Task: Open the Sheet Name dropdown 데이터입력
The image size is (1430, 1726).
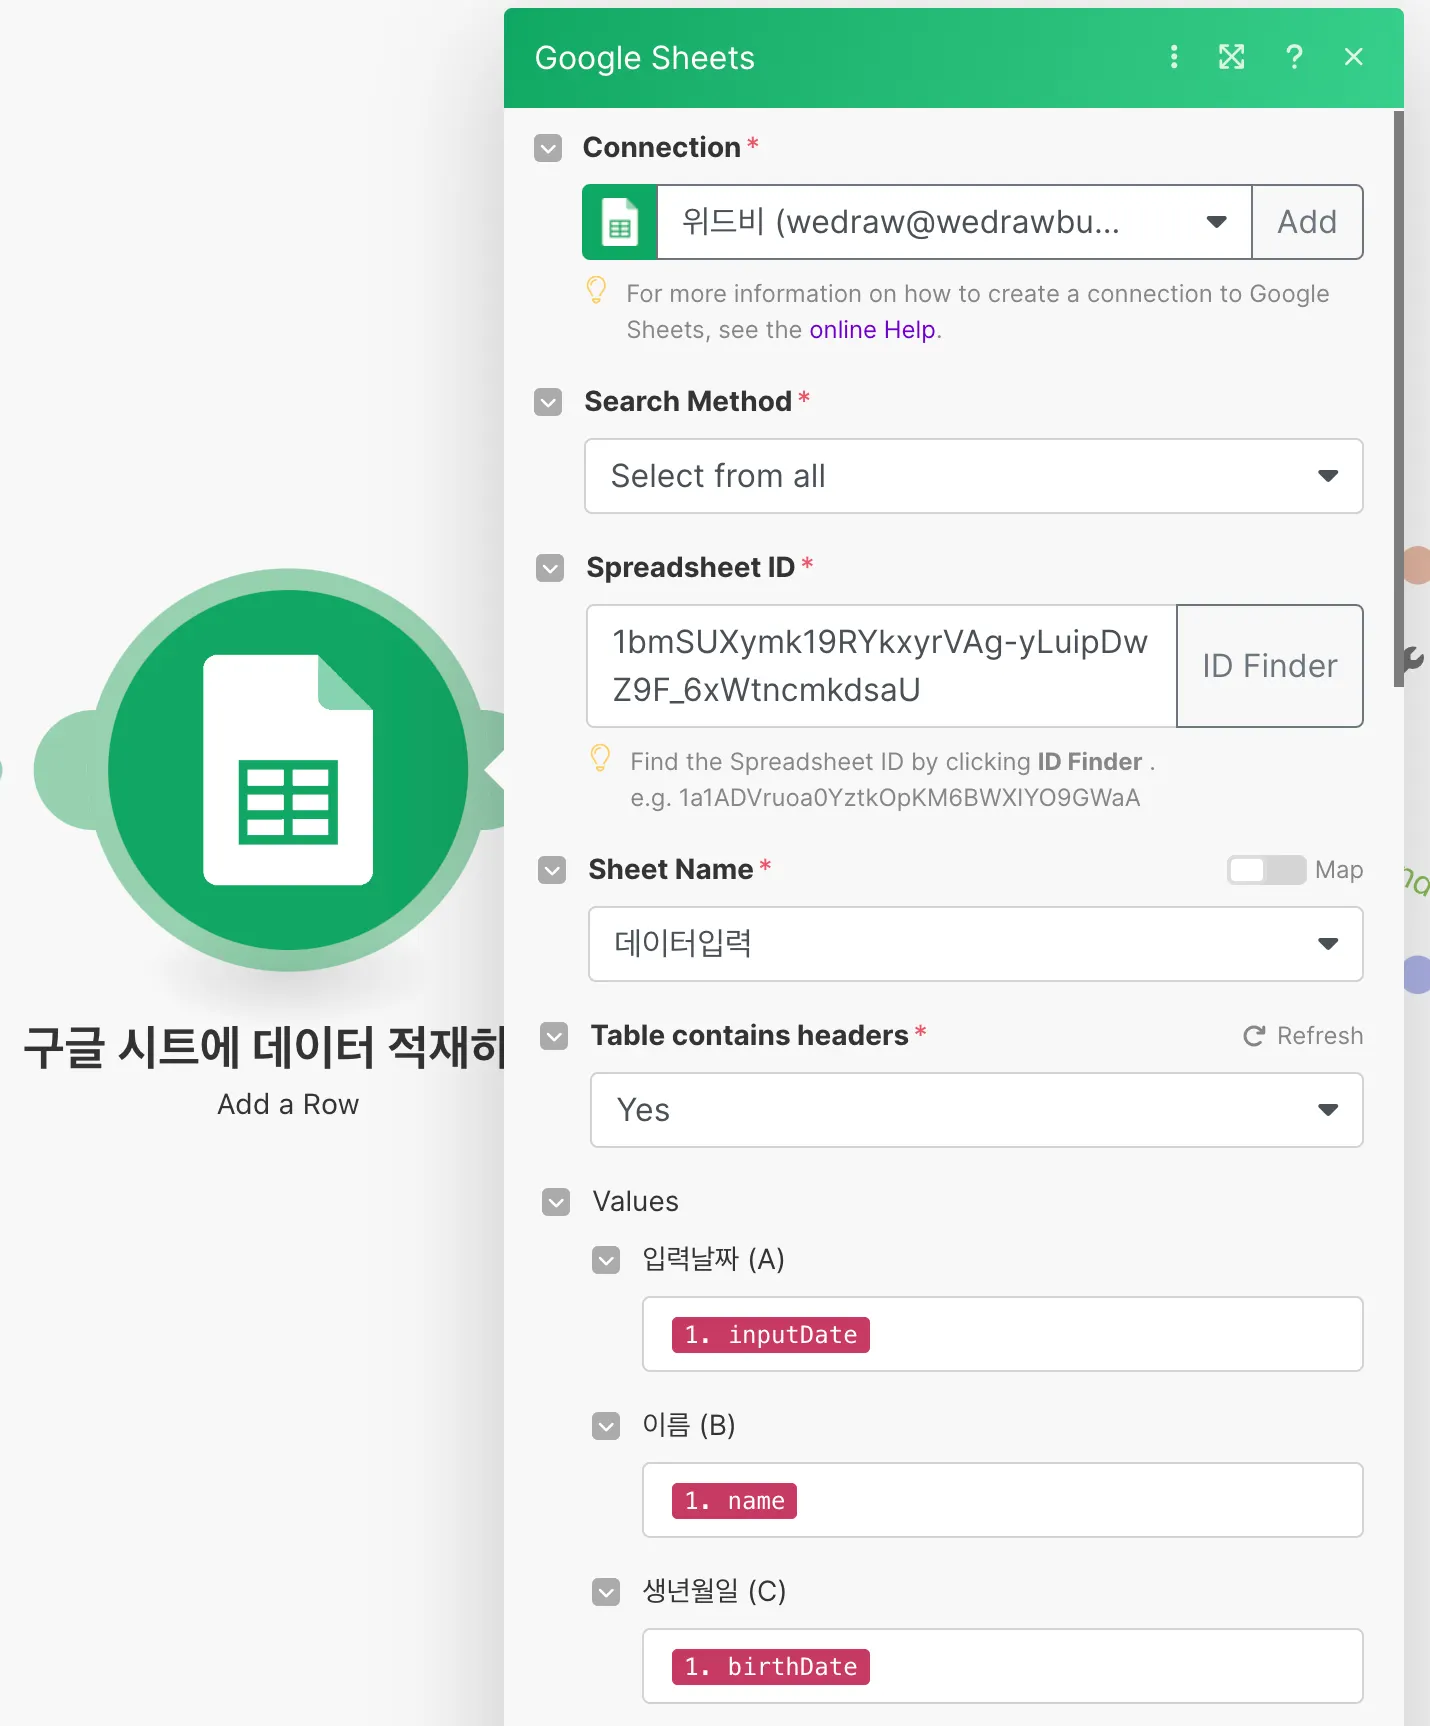Action: pos(976,944)
